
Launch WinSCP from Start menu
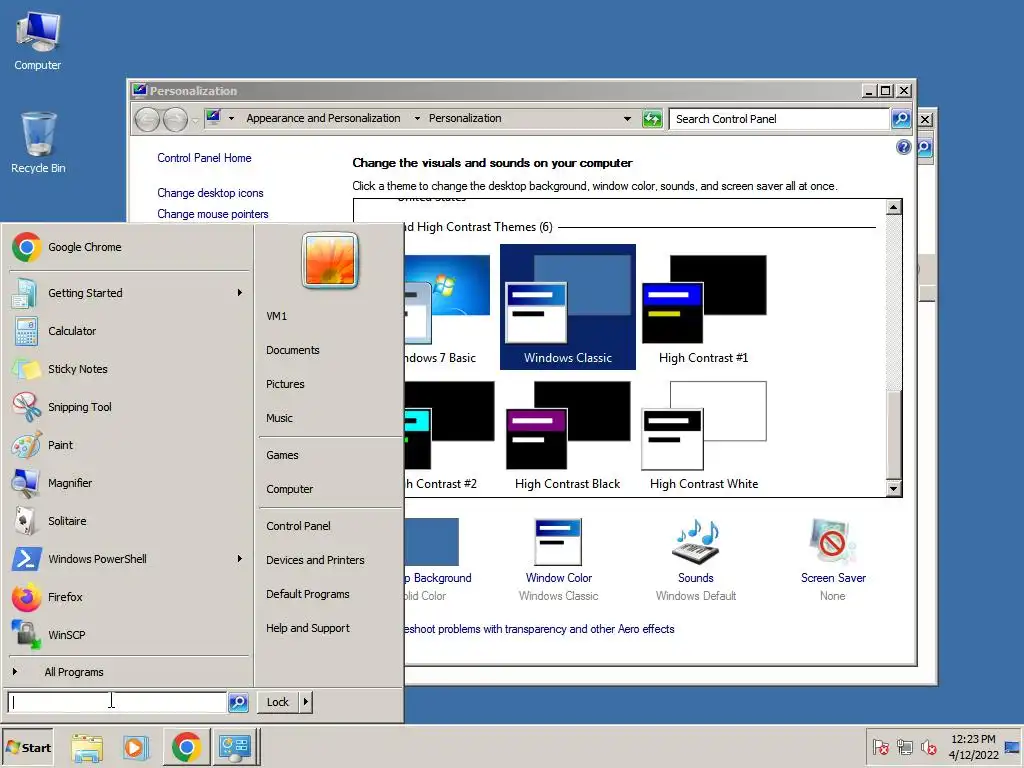pyautogui.click(x=129, y=635)
